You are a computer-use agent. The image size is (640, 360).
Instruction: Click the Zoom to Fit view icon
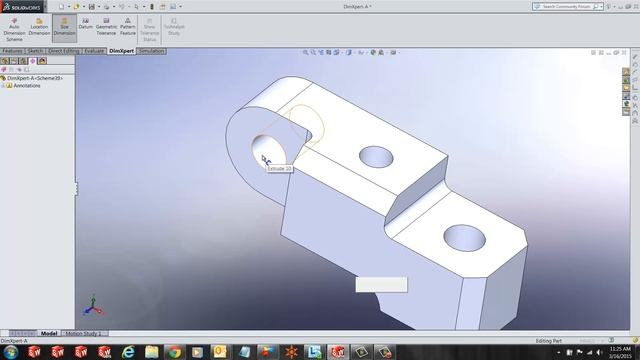(x=305, y=52)
